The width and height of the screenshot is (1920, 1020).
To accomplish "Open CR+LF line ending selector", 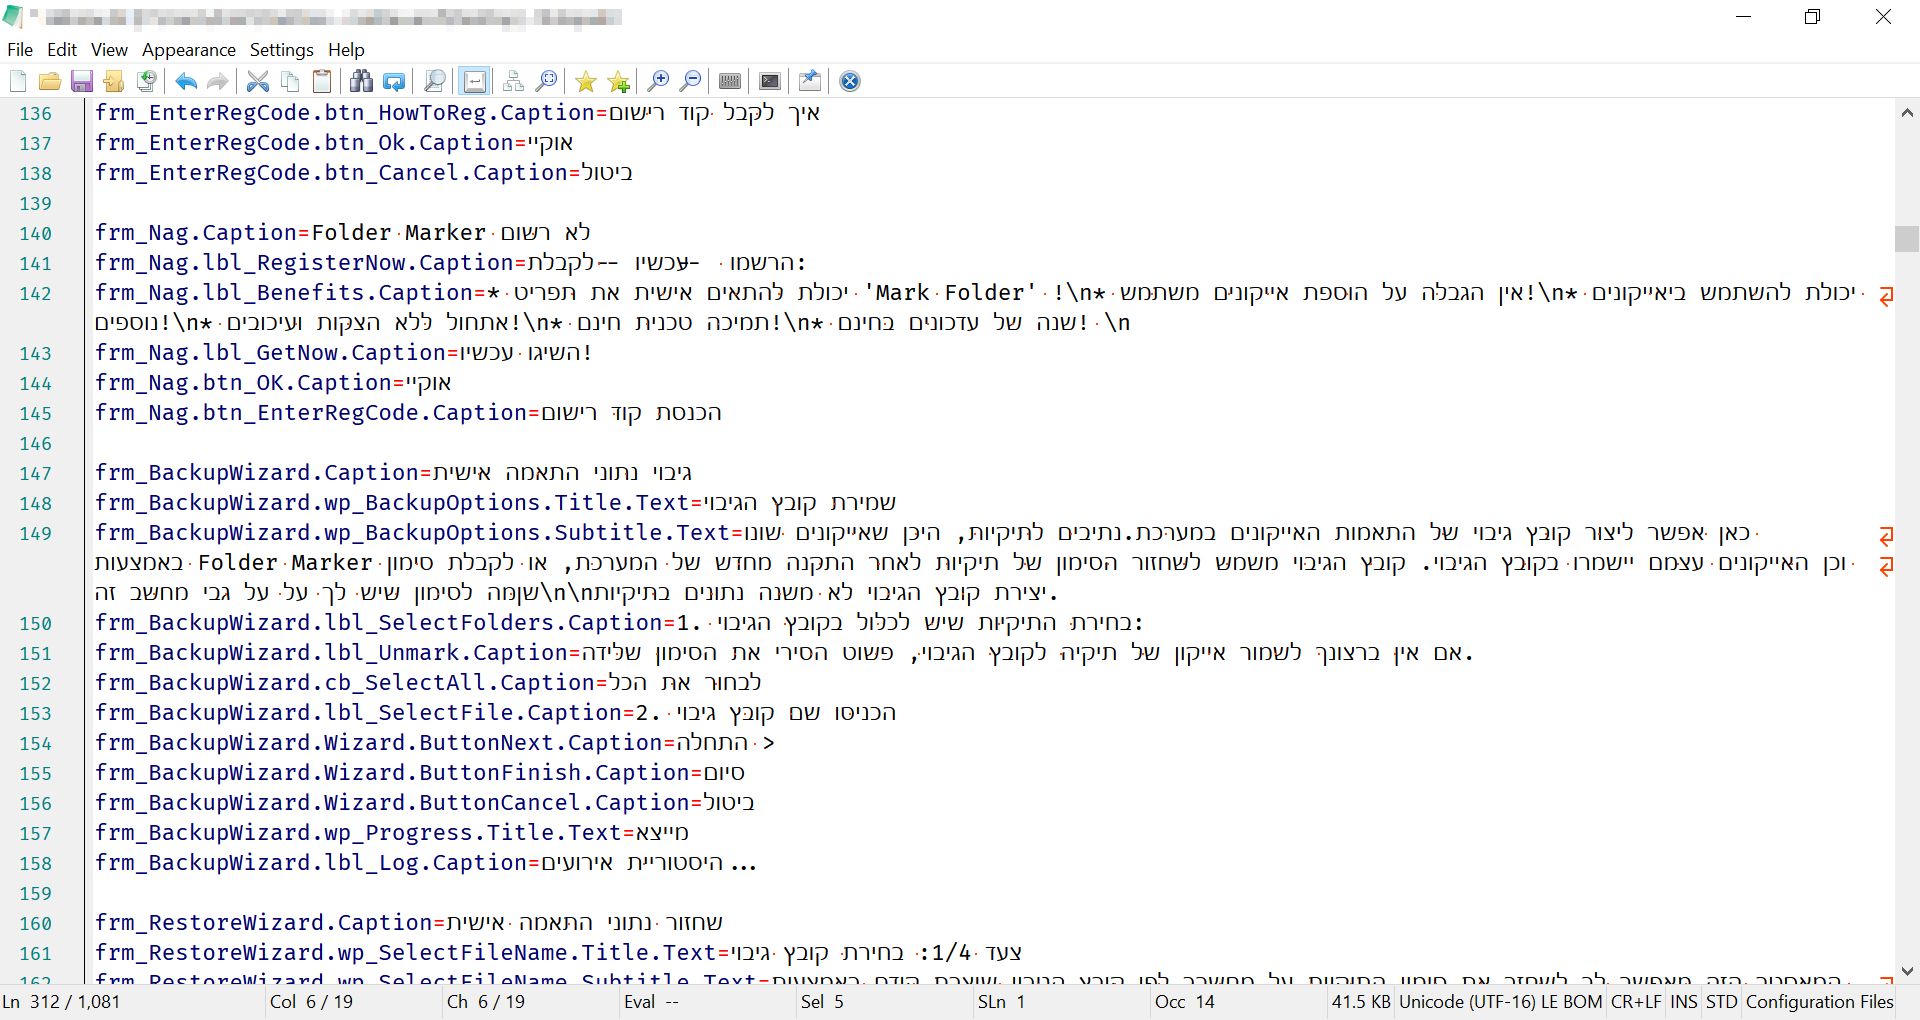I will 1635,1002.
